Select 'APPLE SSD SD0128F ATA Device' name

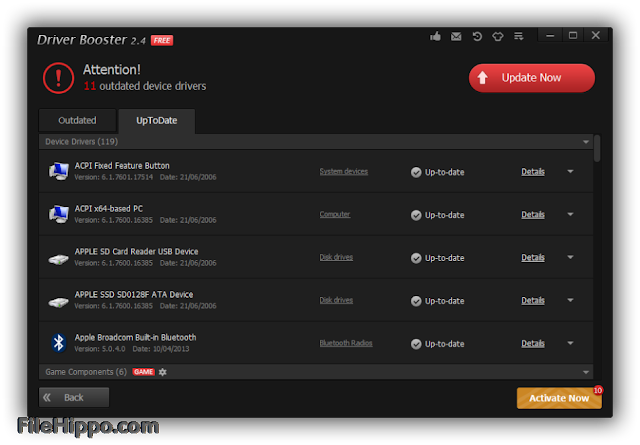pyautogui.click(x=134, y=294)
